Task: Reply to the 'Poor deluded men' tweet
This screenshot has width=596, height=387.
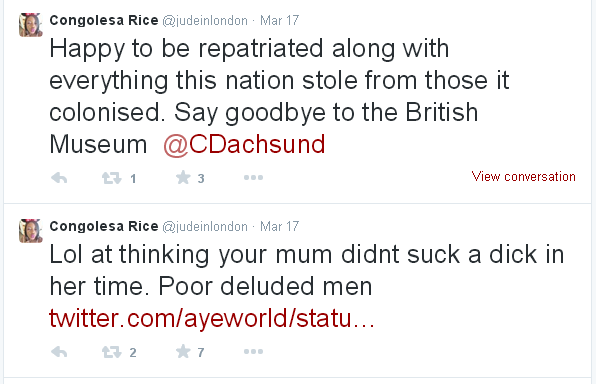Action: pos(59,352)
